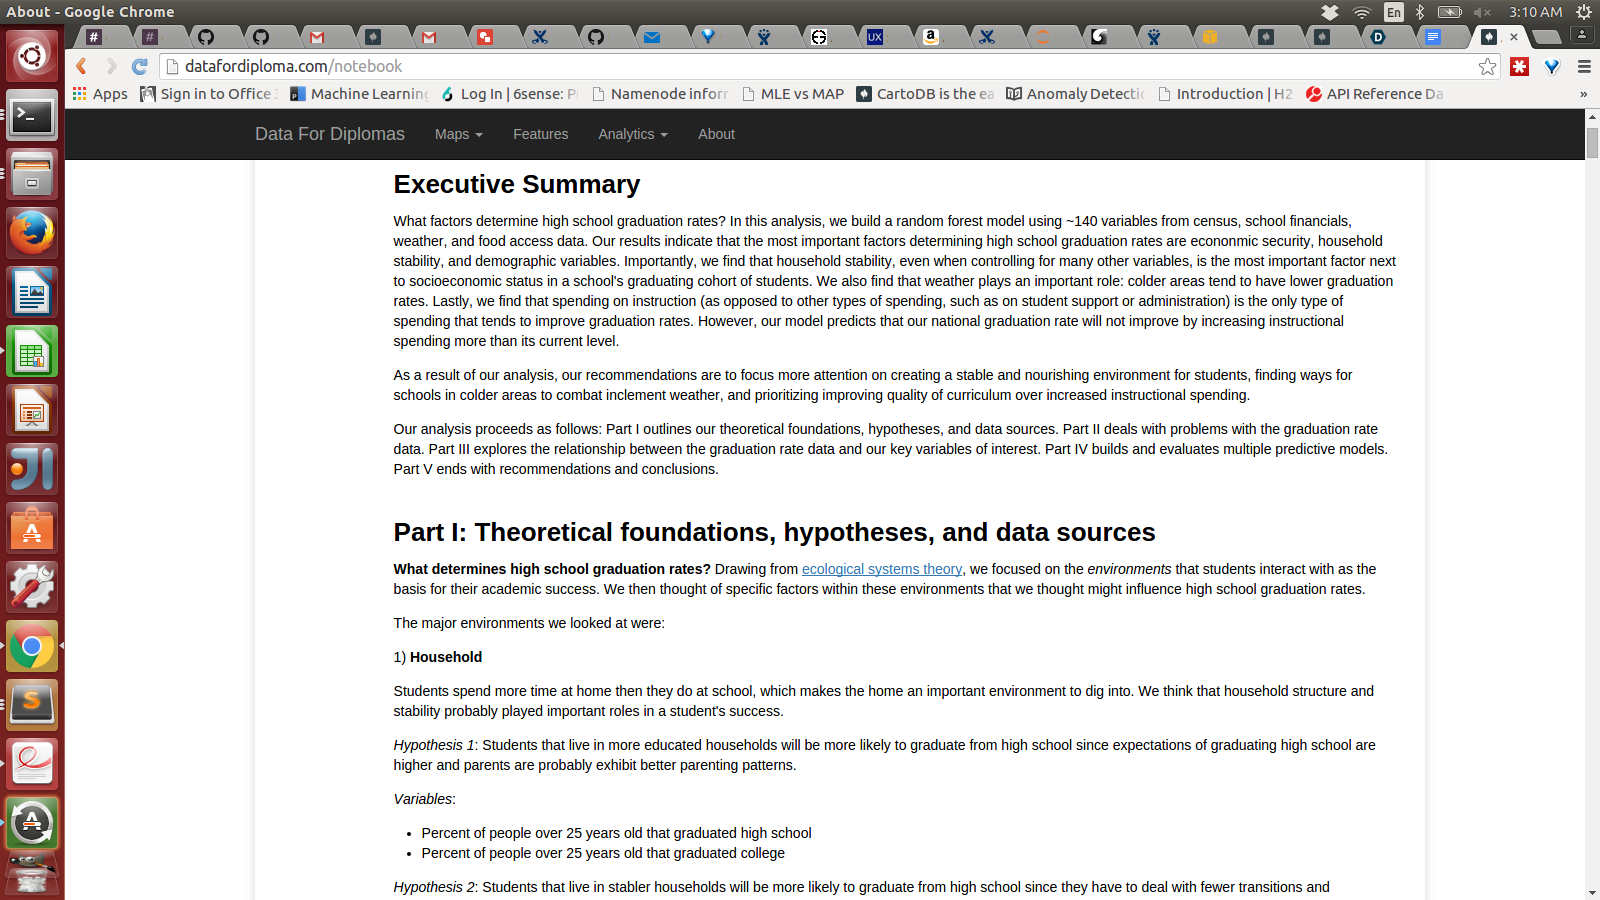Switch to the UX icon tab
Screen dimensions: 1600x900
[875, 37]
